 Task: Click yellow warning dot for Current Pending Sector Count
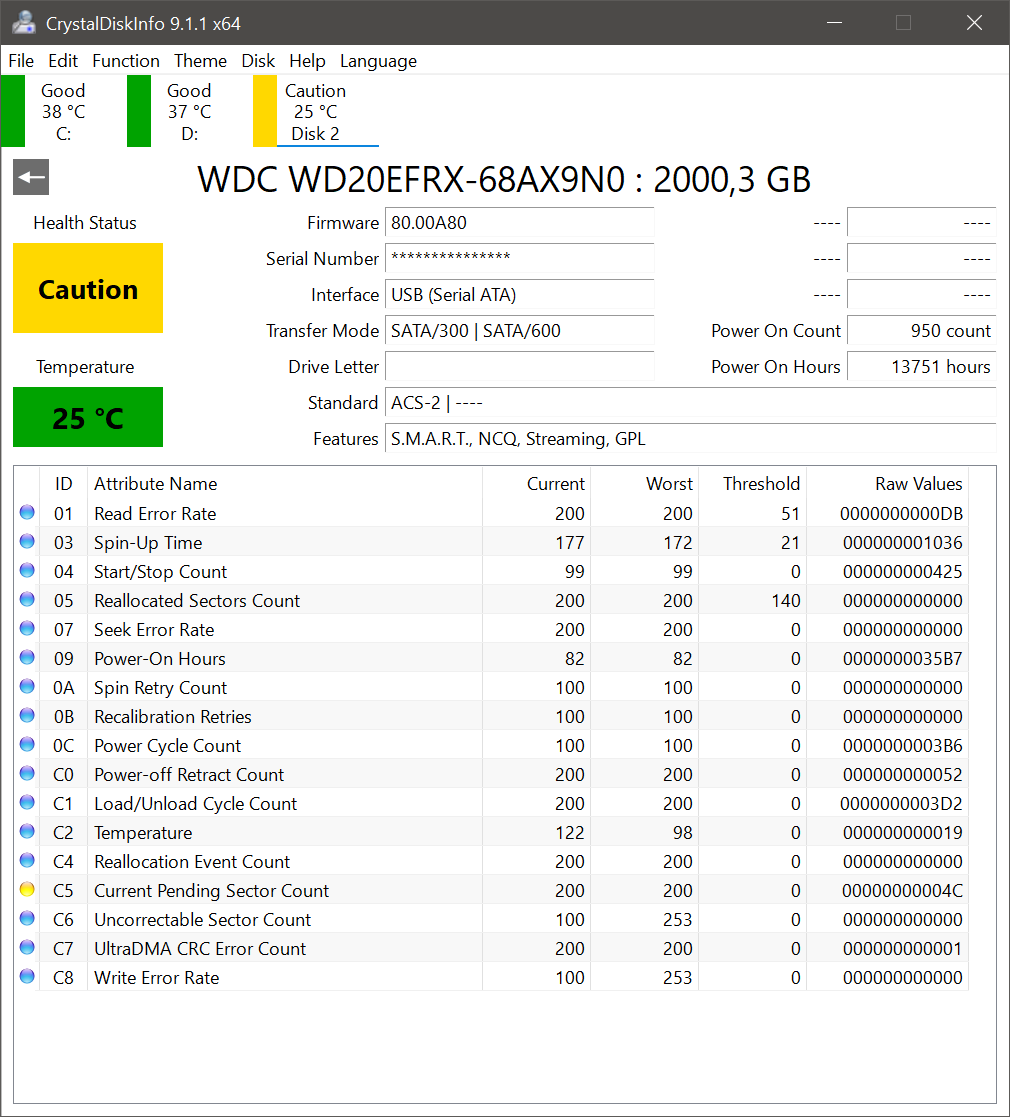pos(27,889)
